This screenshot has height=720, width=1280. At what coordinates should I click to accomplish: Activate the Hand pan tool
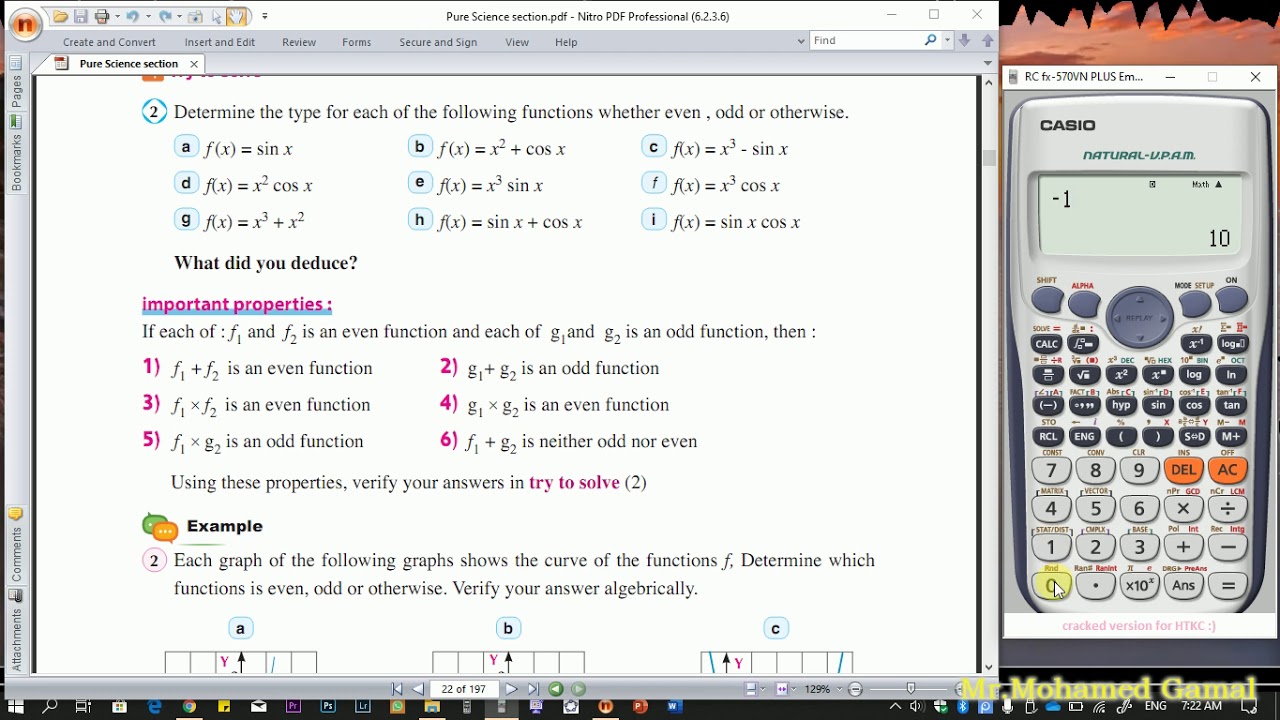[237, 16]
